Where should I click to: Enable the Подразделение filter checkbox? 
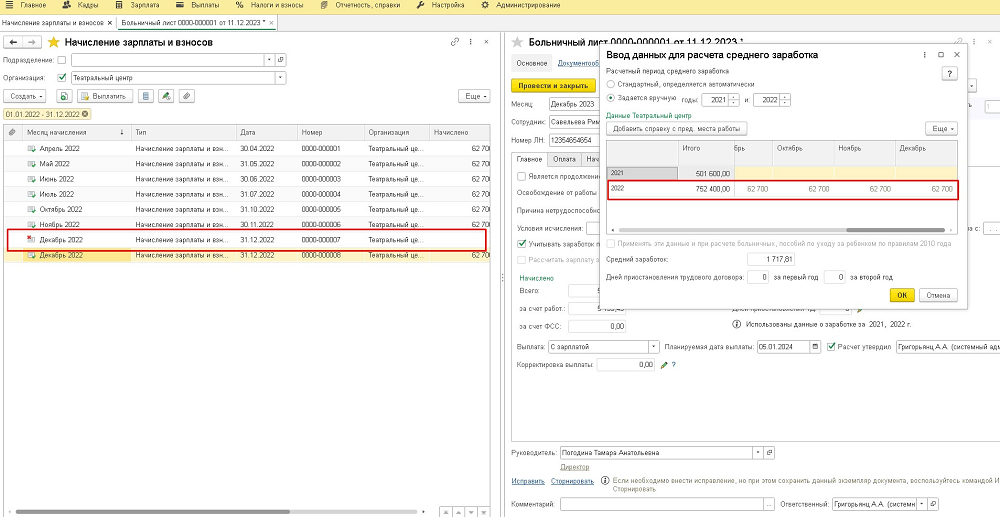[62, 60]
